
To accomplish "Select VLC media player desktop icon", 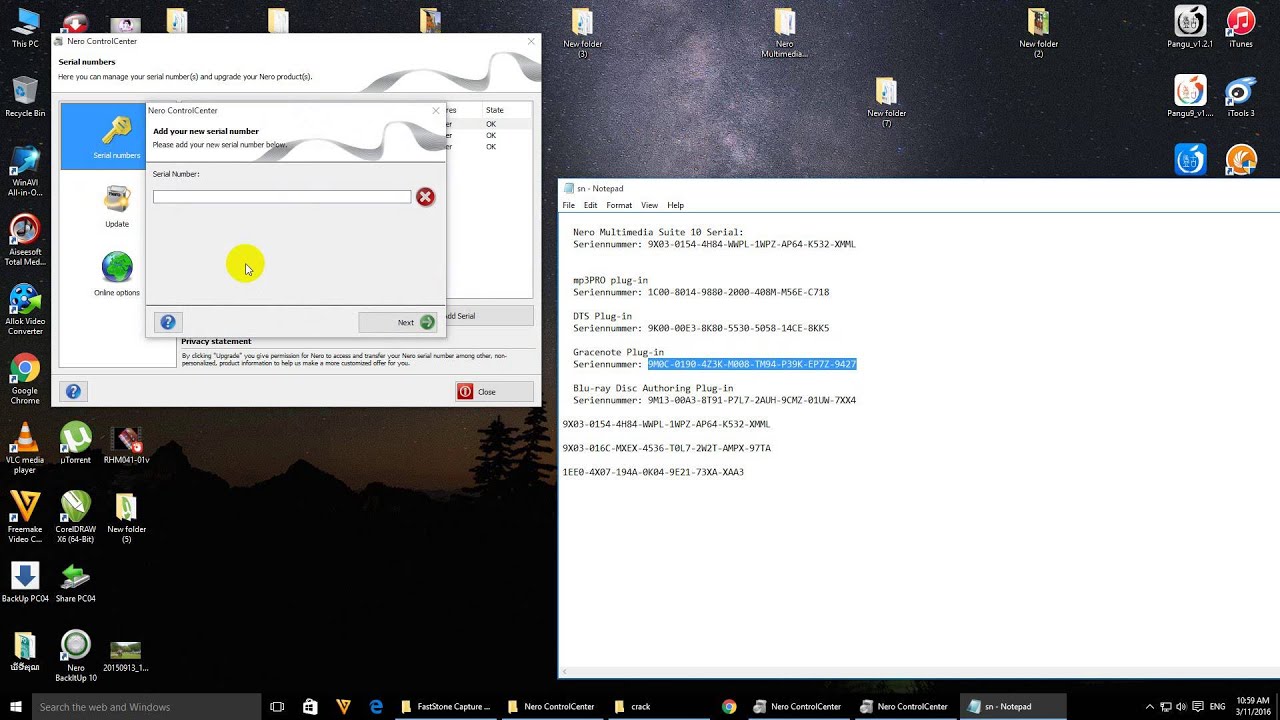I will click(x=26, y=449).
